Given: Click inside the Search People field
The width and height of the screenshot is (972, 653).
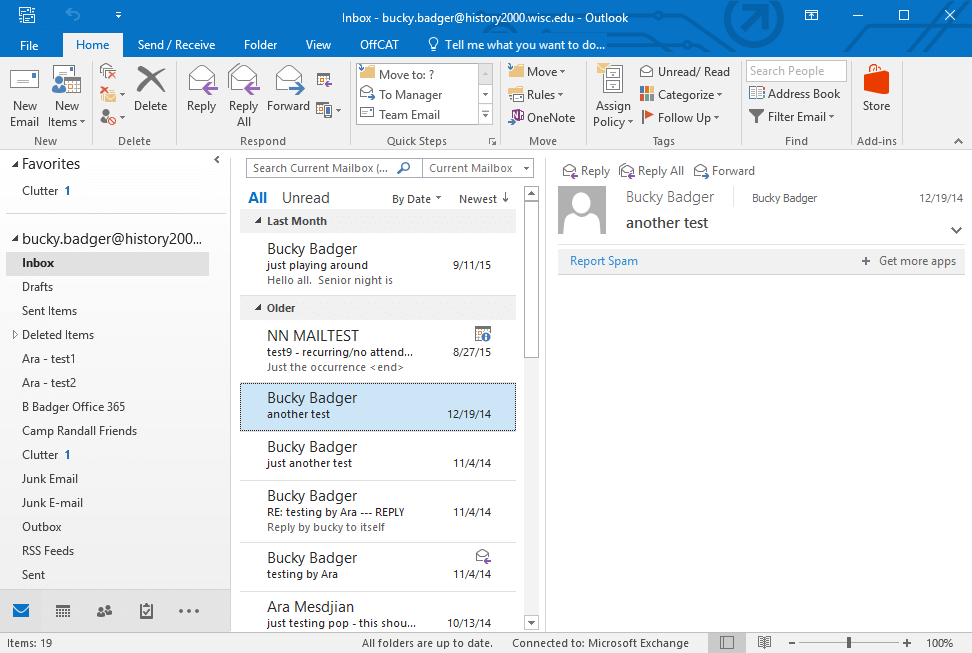Looking at the screenshot, I should tap(795, 70).
